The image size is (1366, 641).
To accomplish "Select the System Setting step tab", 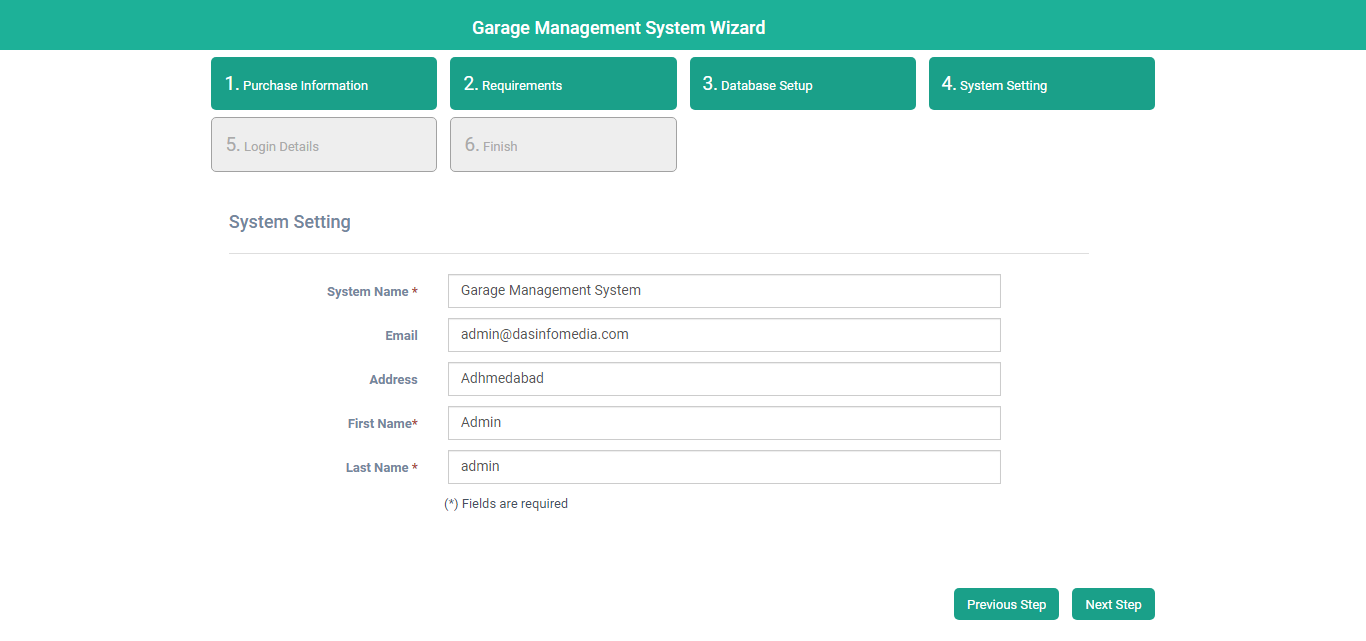I will (x=1041, y=84).
